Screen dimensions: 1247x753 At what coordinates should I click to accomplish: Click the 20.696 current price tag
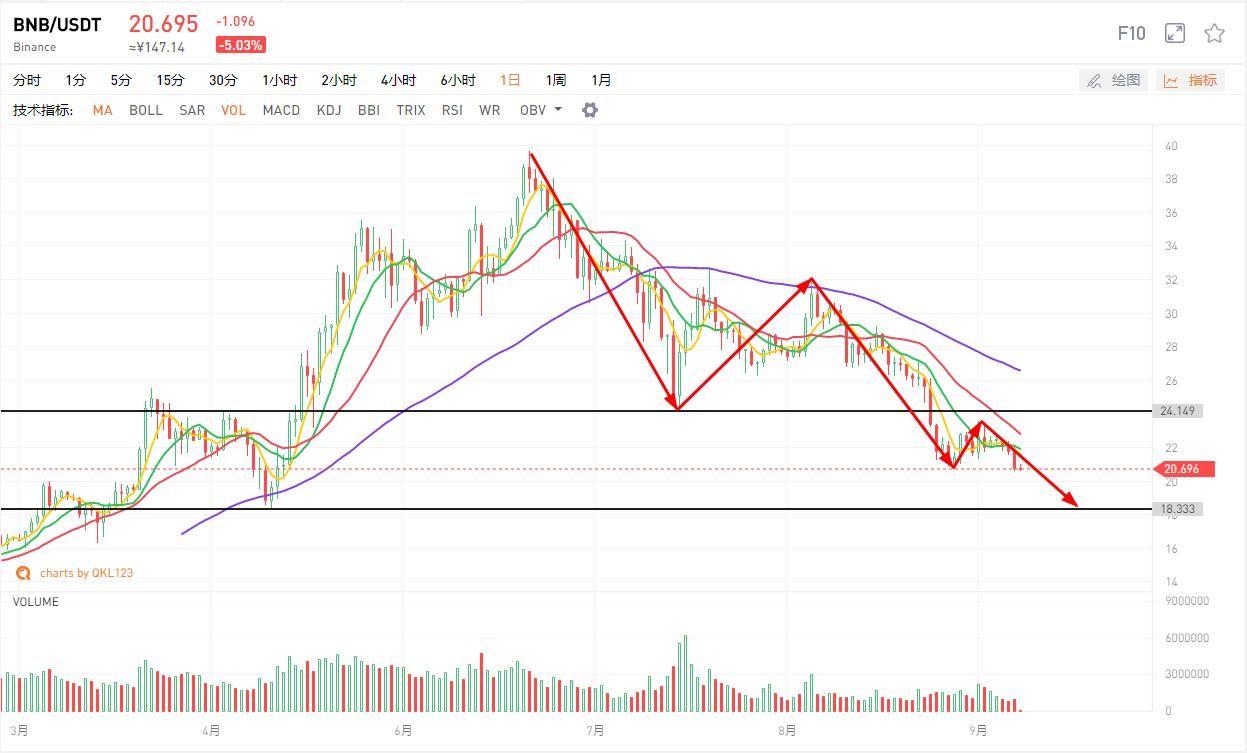click(1184, 469)
